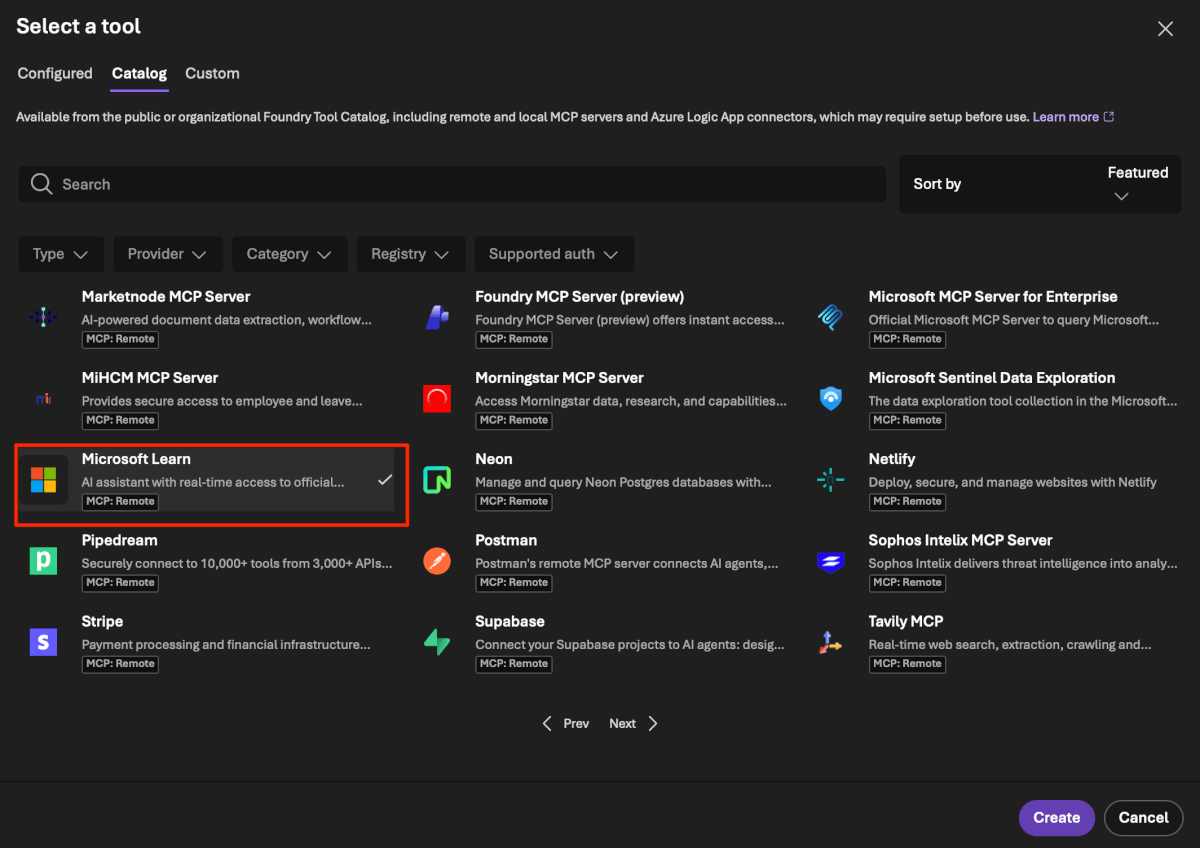Choose the Neon logo icon
Viewport: 1200px width, 848px height.
coord(437,480)
